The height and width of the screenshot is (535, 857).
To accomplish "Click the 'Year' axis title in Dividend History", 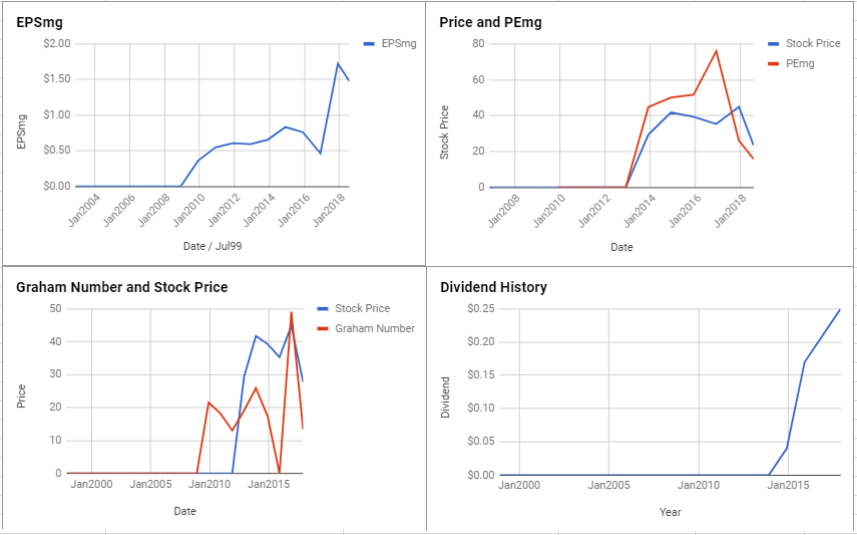I will (670, 512).
